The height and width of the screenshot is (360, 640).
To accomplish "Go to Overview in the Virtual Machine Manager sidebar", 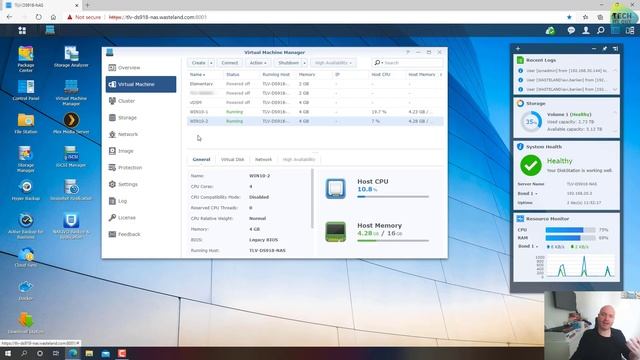I will [x=141, y=68].
